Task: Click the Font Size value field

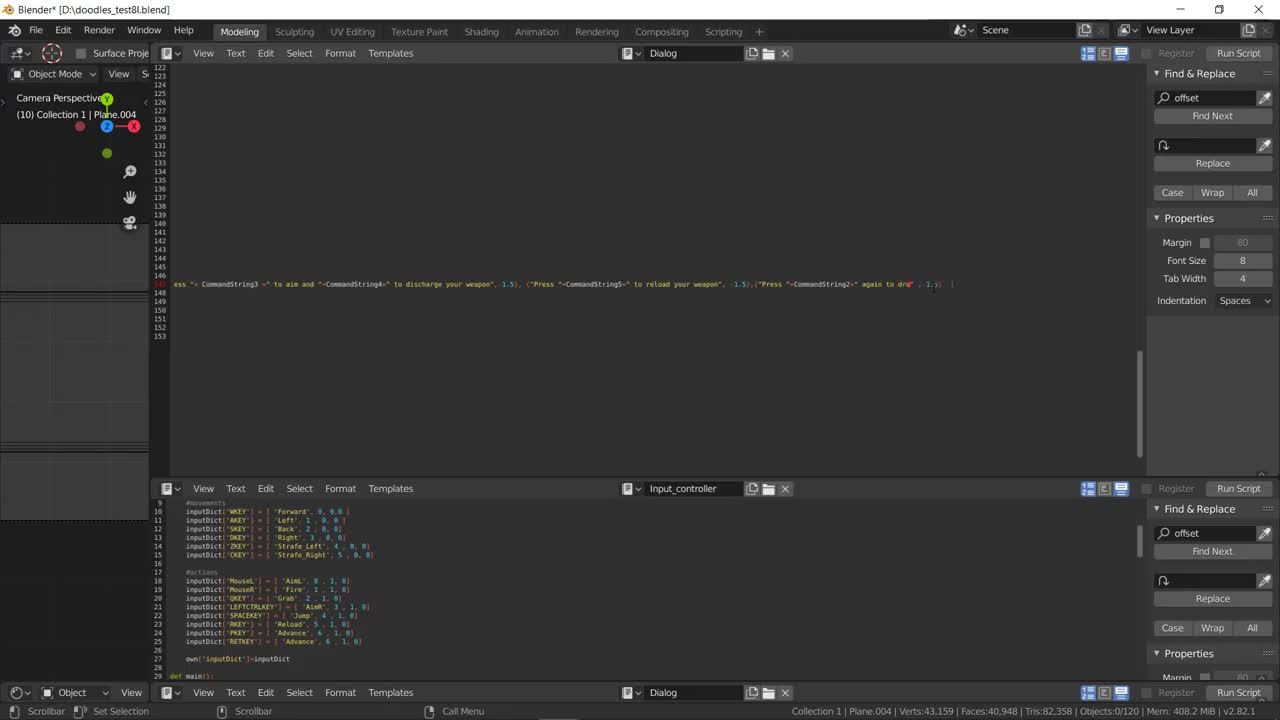Action: coord(1242,261)
